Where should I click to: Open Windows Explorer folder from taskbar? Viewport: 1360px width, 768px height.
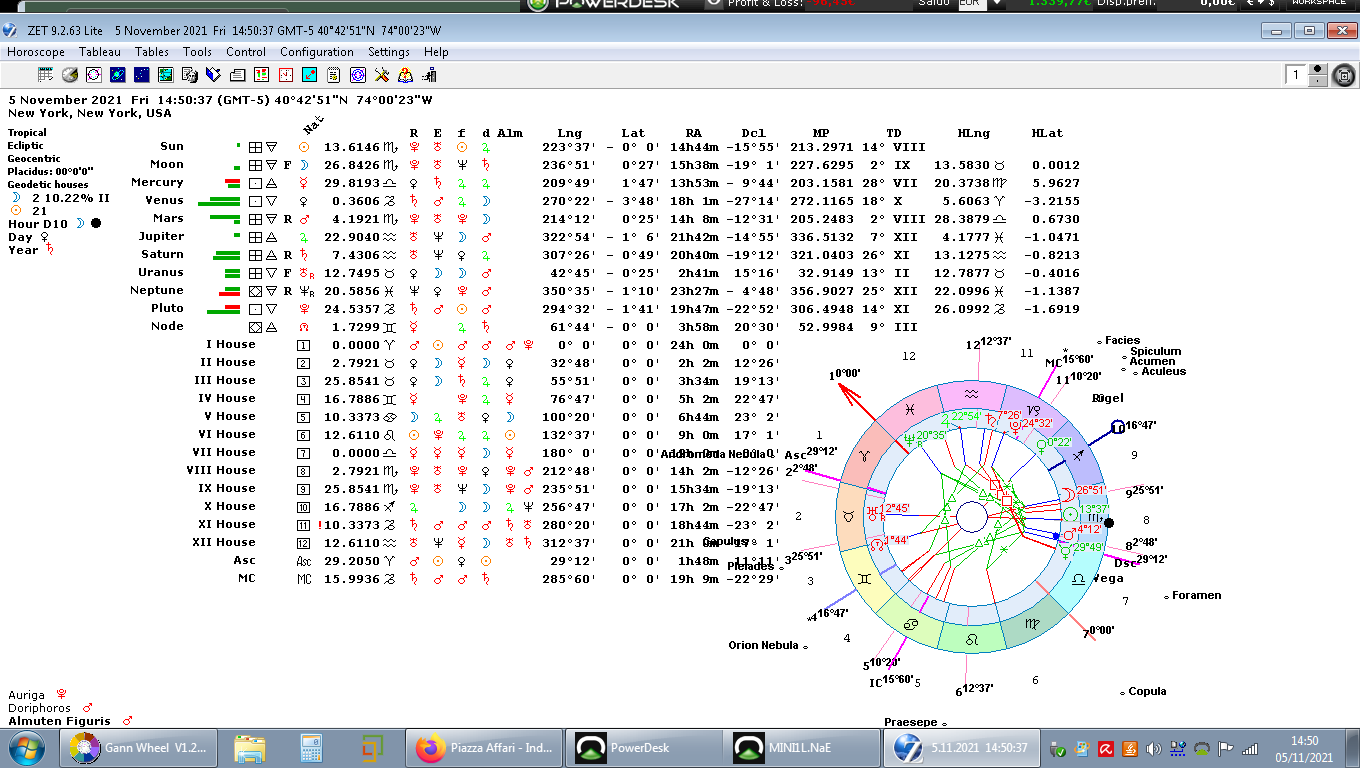(249, 748)
